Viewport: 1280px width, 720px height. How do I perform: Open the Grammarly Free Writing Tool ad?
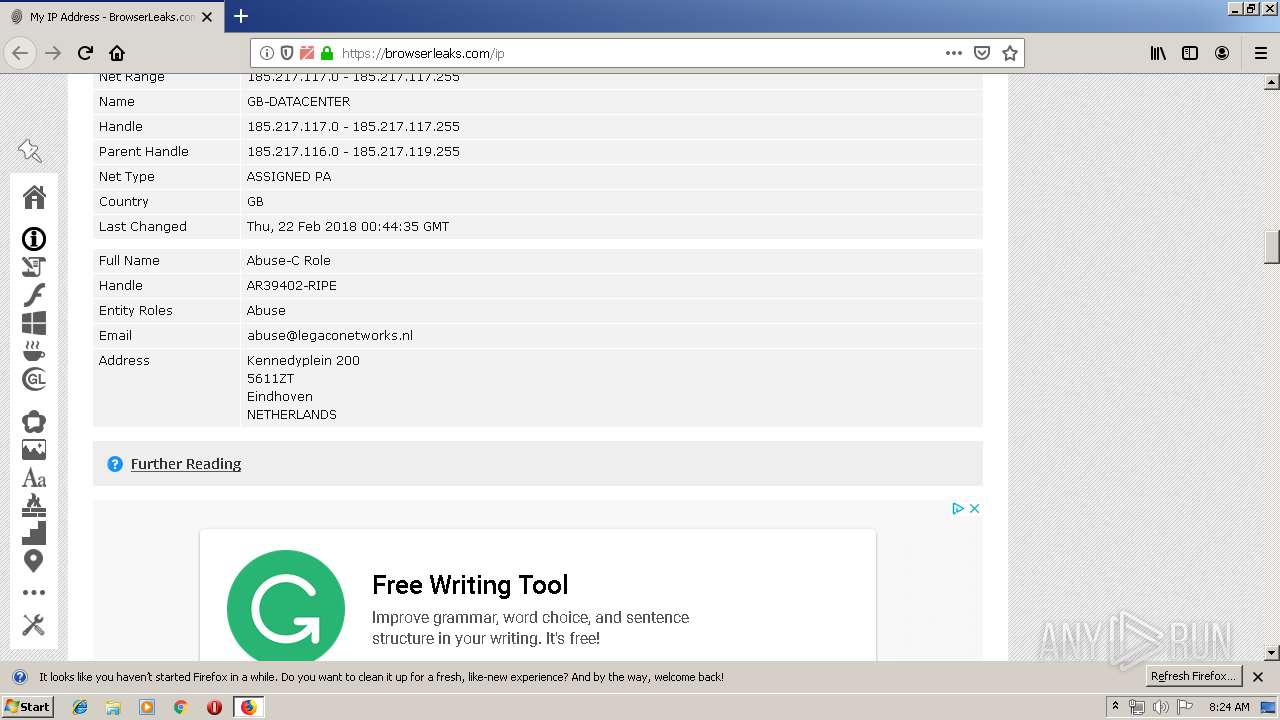click(470, 585)
